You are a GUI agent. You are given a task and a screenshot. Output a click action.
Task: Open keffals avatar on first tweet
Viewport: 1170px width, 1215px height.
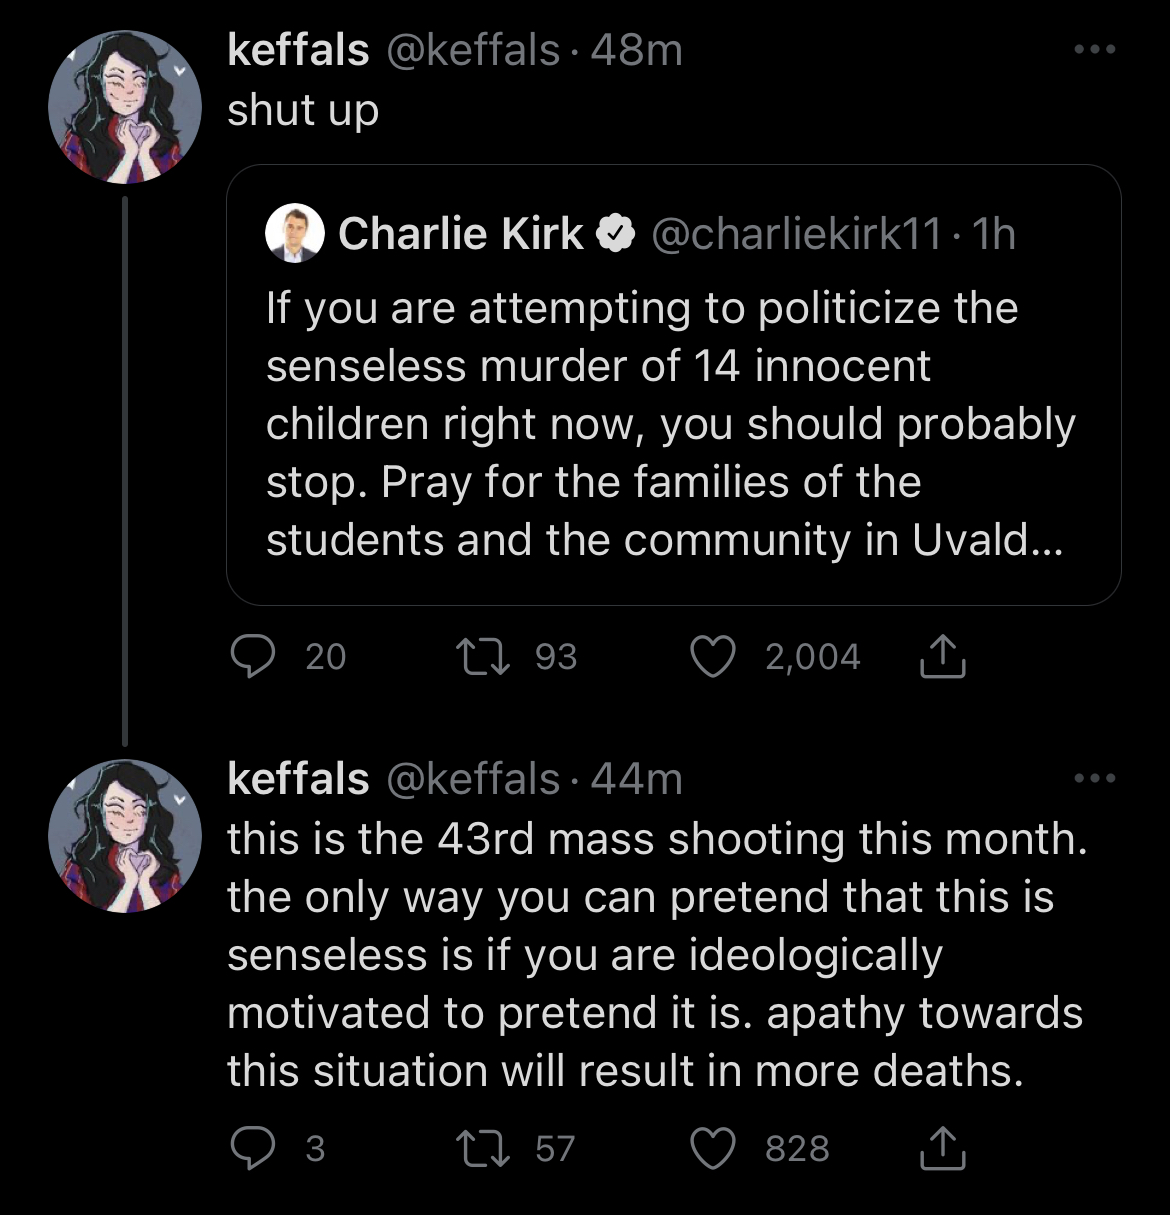[125, 107]
